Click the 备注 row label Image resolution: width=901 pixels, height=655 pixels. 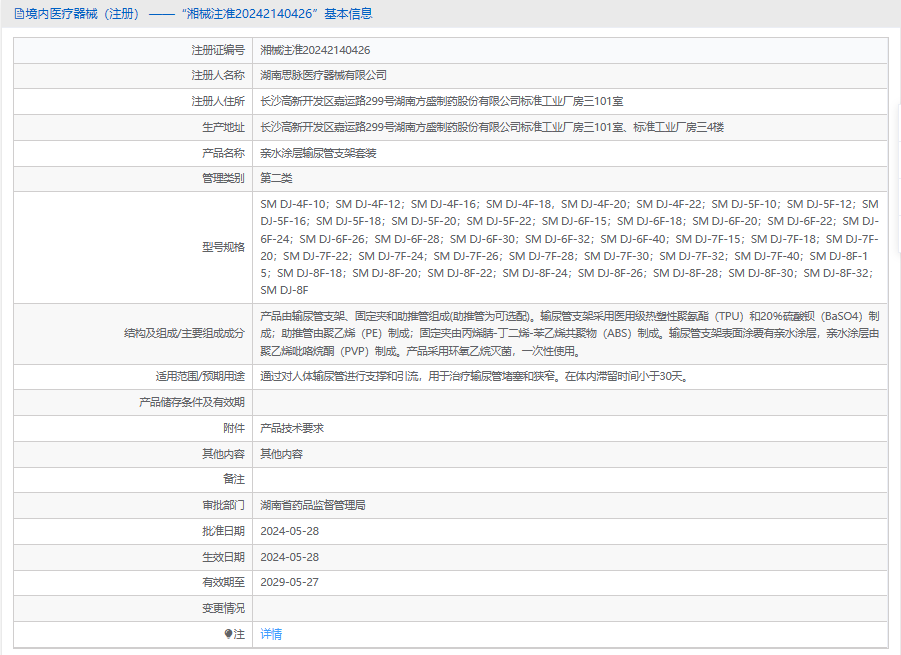234,479
